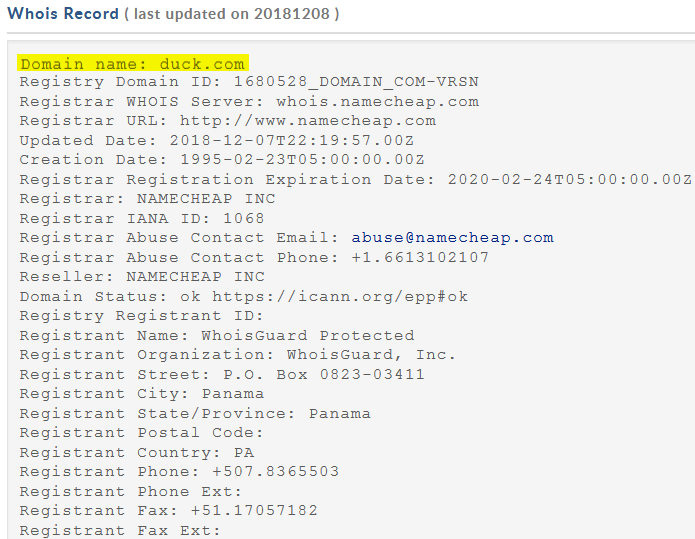
Task: Click the Updated Date 2018-12-07 line
Action: point(217,141)
